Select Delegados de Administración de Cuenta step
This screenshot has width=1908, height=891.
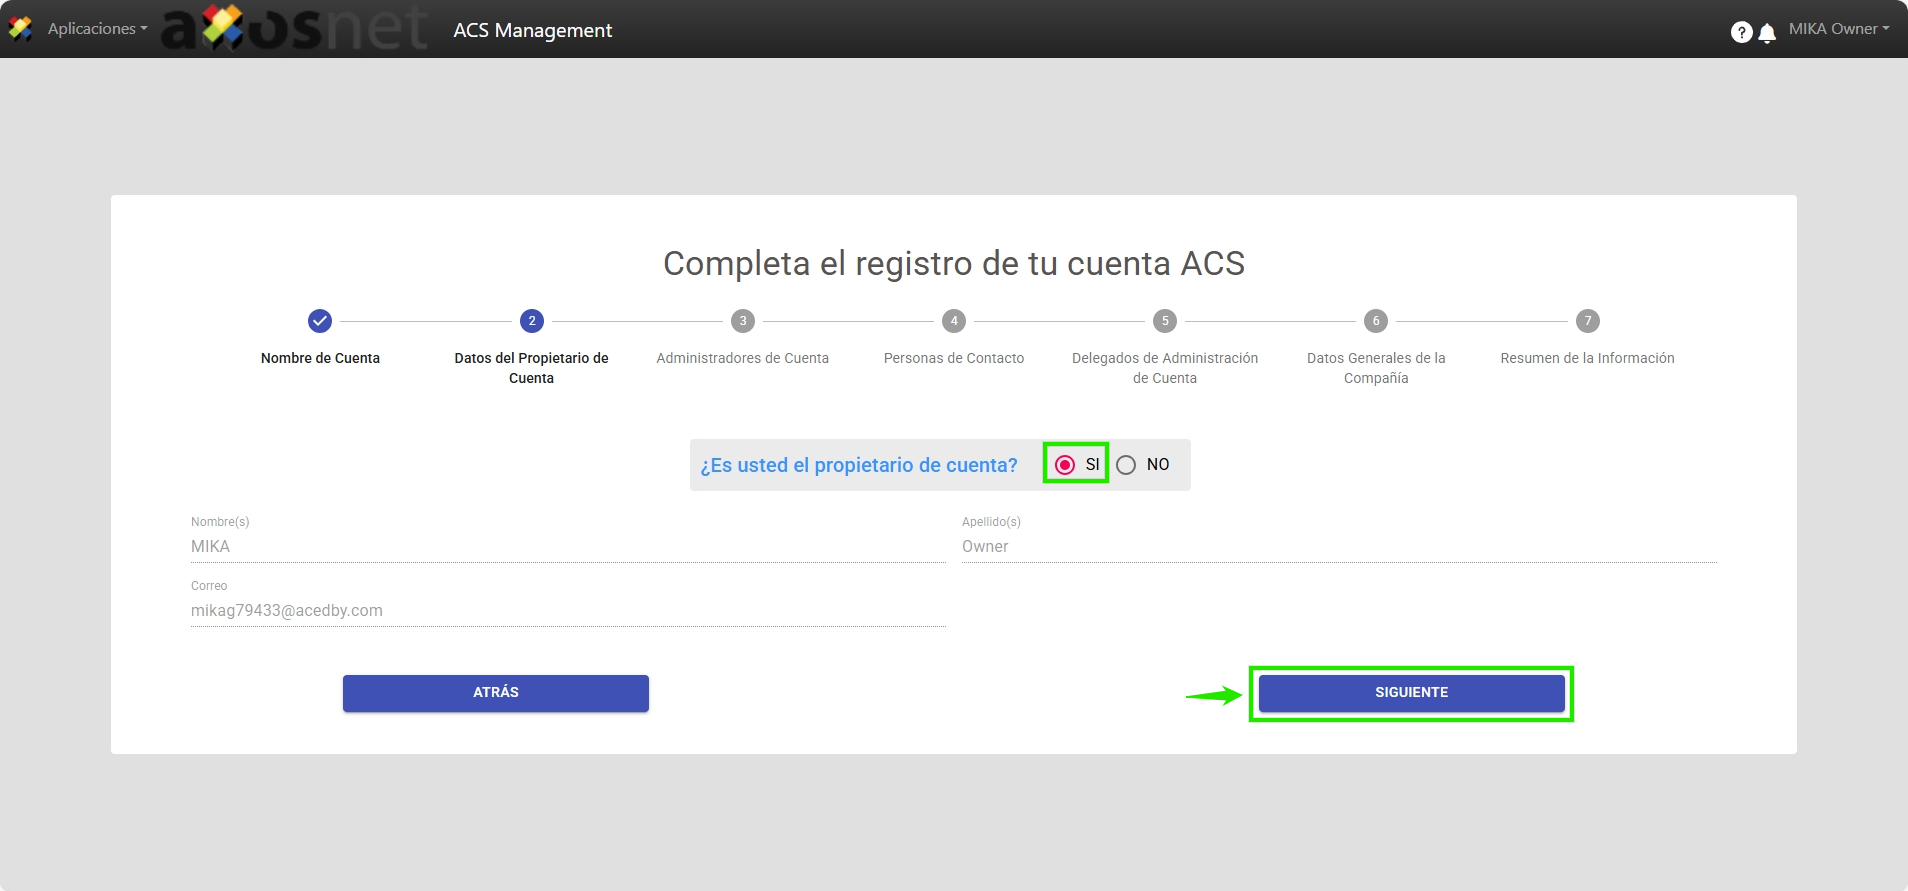[x=1165, y=368]
